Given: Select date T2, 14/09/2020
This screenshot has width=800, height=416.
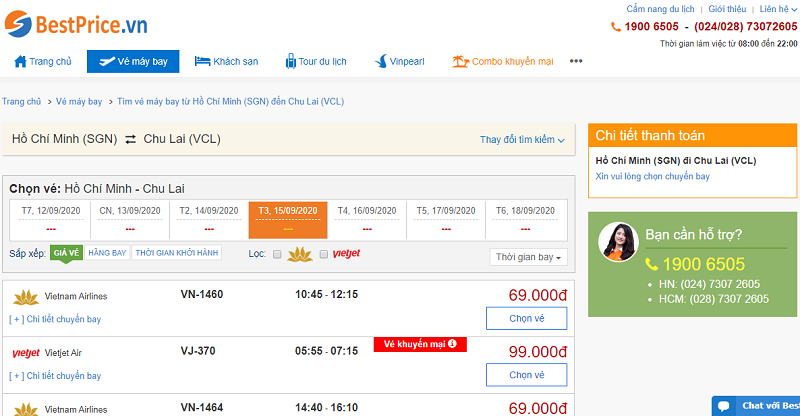Looking at the screenshot, I should click(x=209, y=219).
